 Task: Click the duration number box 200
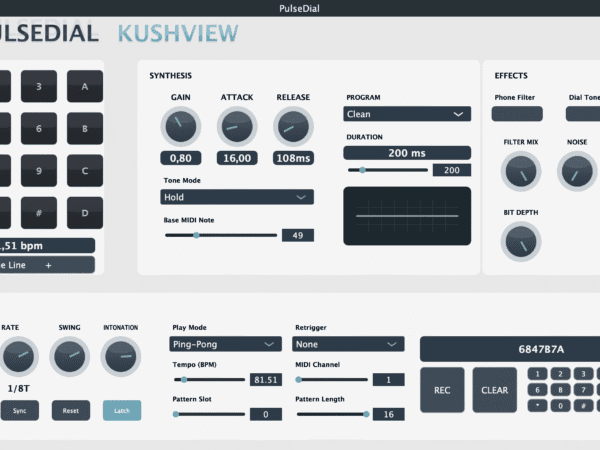click(452, 170)
